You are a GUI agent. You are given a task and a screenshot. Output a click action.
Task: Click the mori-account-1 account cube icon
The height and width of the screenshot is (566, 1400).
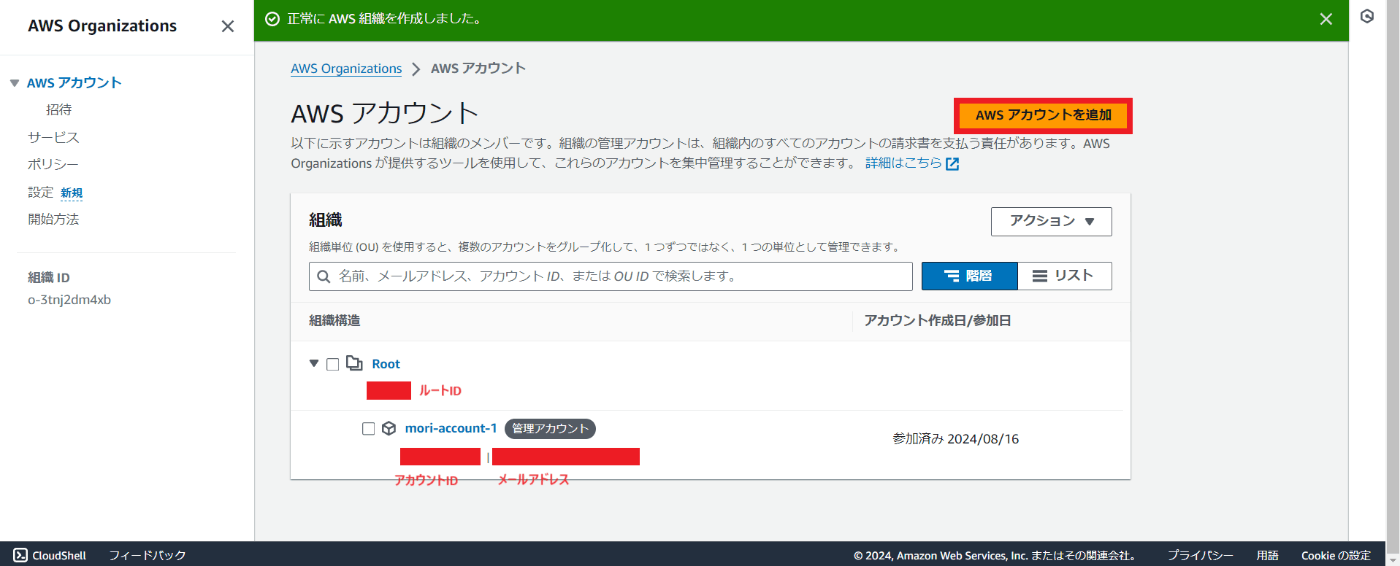pyautogui.click(x=389, y=428)
